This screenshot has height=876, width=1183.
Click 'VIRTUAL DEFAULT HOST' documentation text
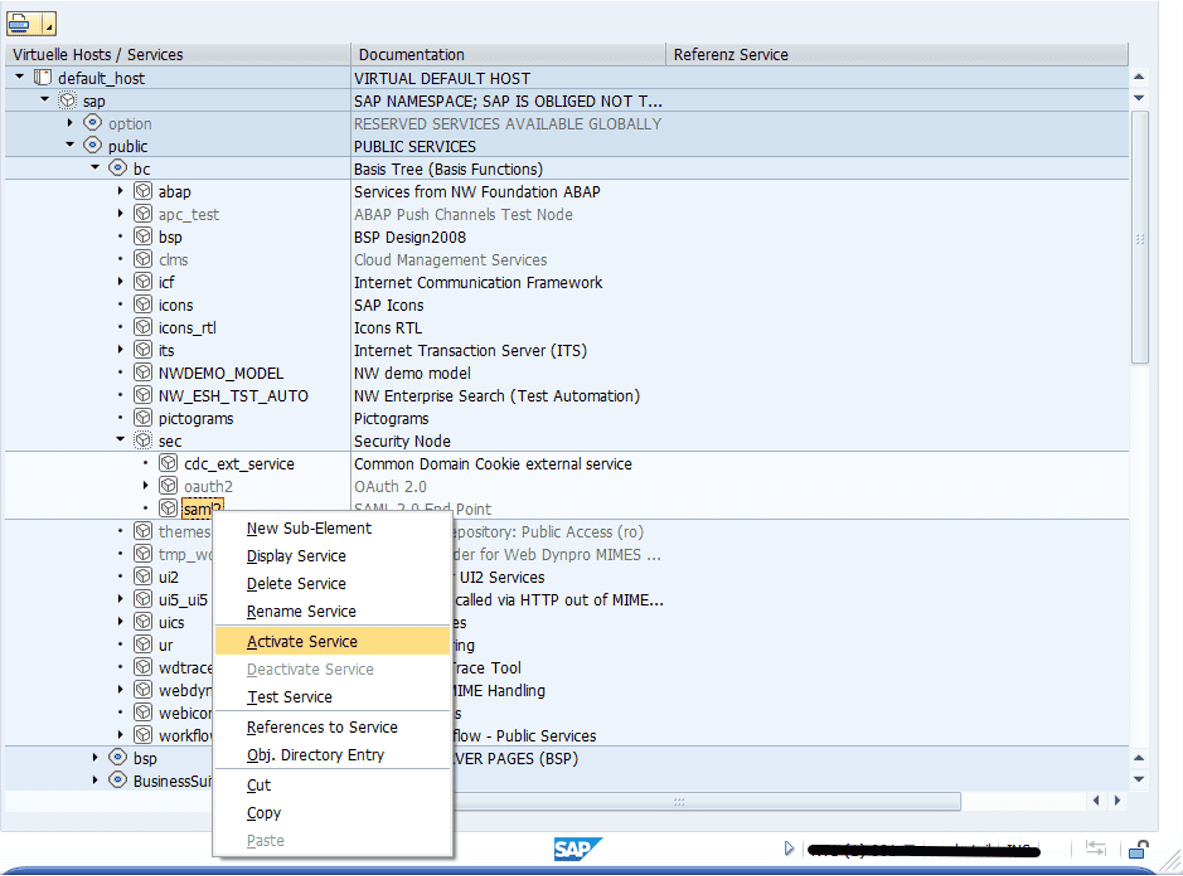tap(442, 78)
